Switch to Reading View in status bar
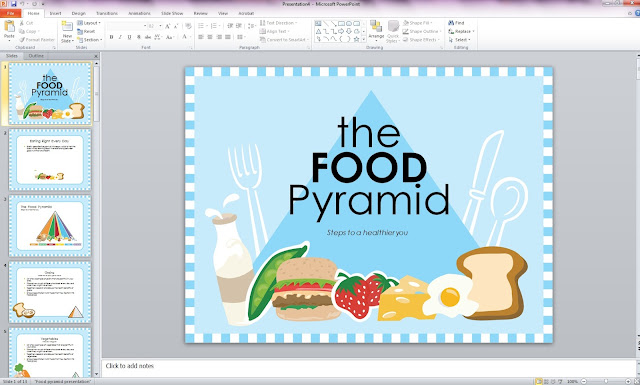This screenshot has width=640, height=385. coord(553,381)
